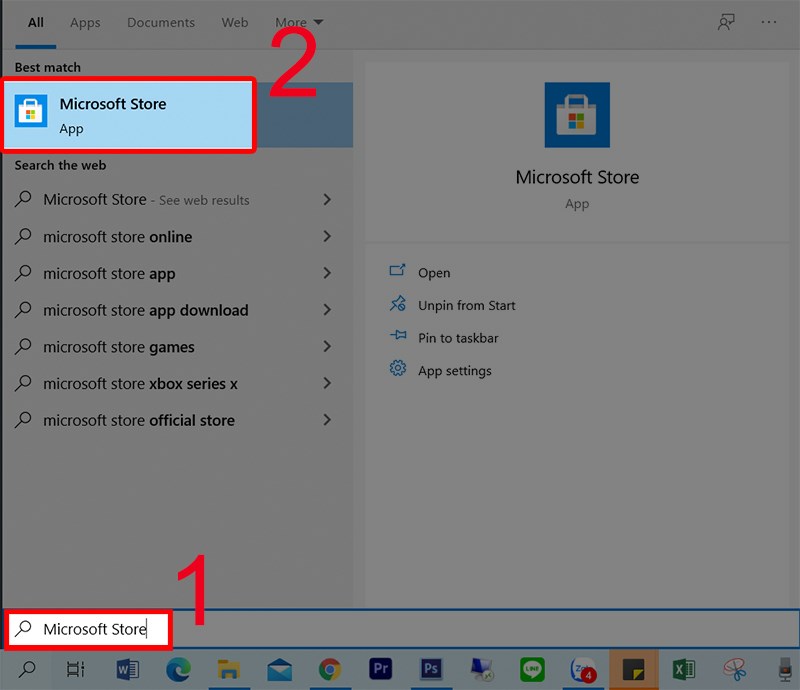This screenshot has height=690, width=800.
Task: Switch to the Documents tab
Action: [x=161, y=22]
